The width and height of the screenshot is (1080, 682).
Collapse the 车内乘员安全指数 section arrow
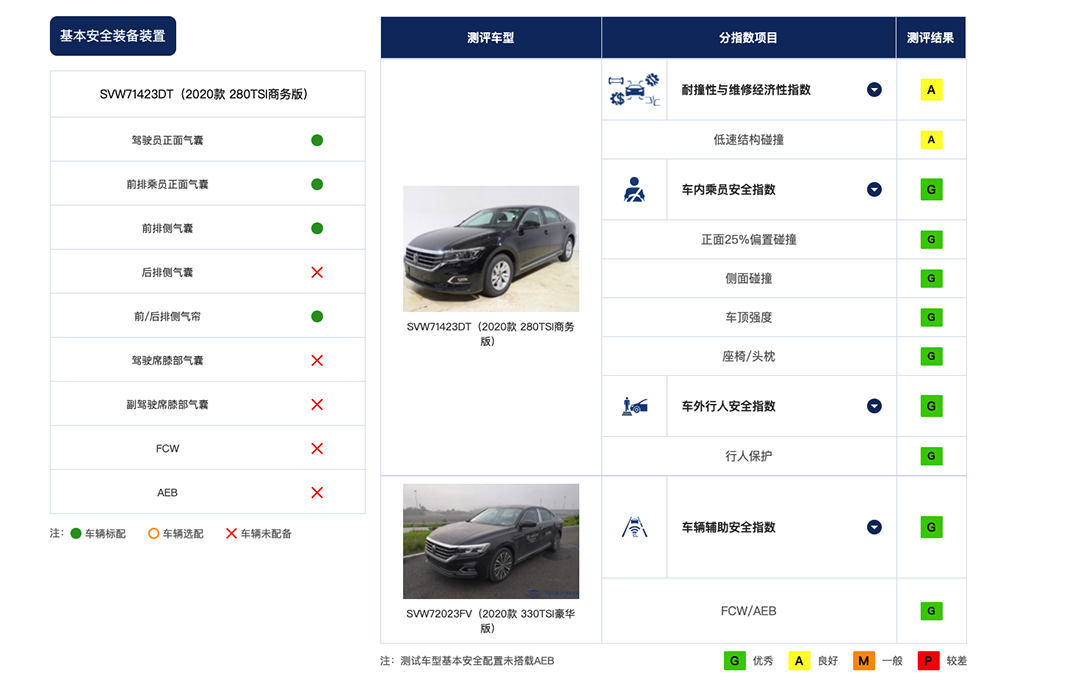coord(874,189)
